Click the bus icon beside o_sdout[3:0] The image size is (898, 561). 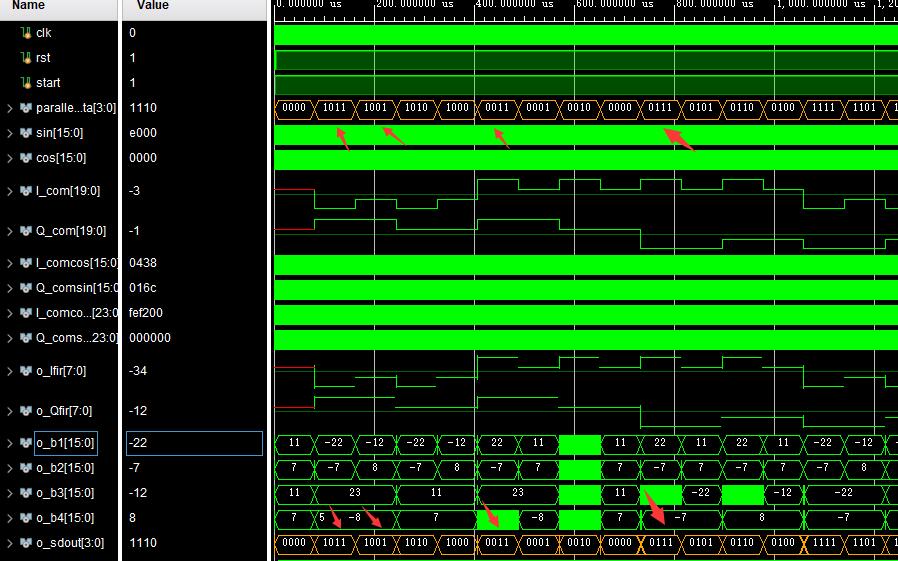point(26,543)
